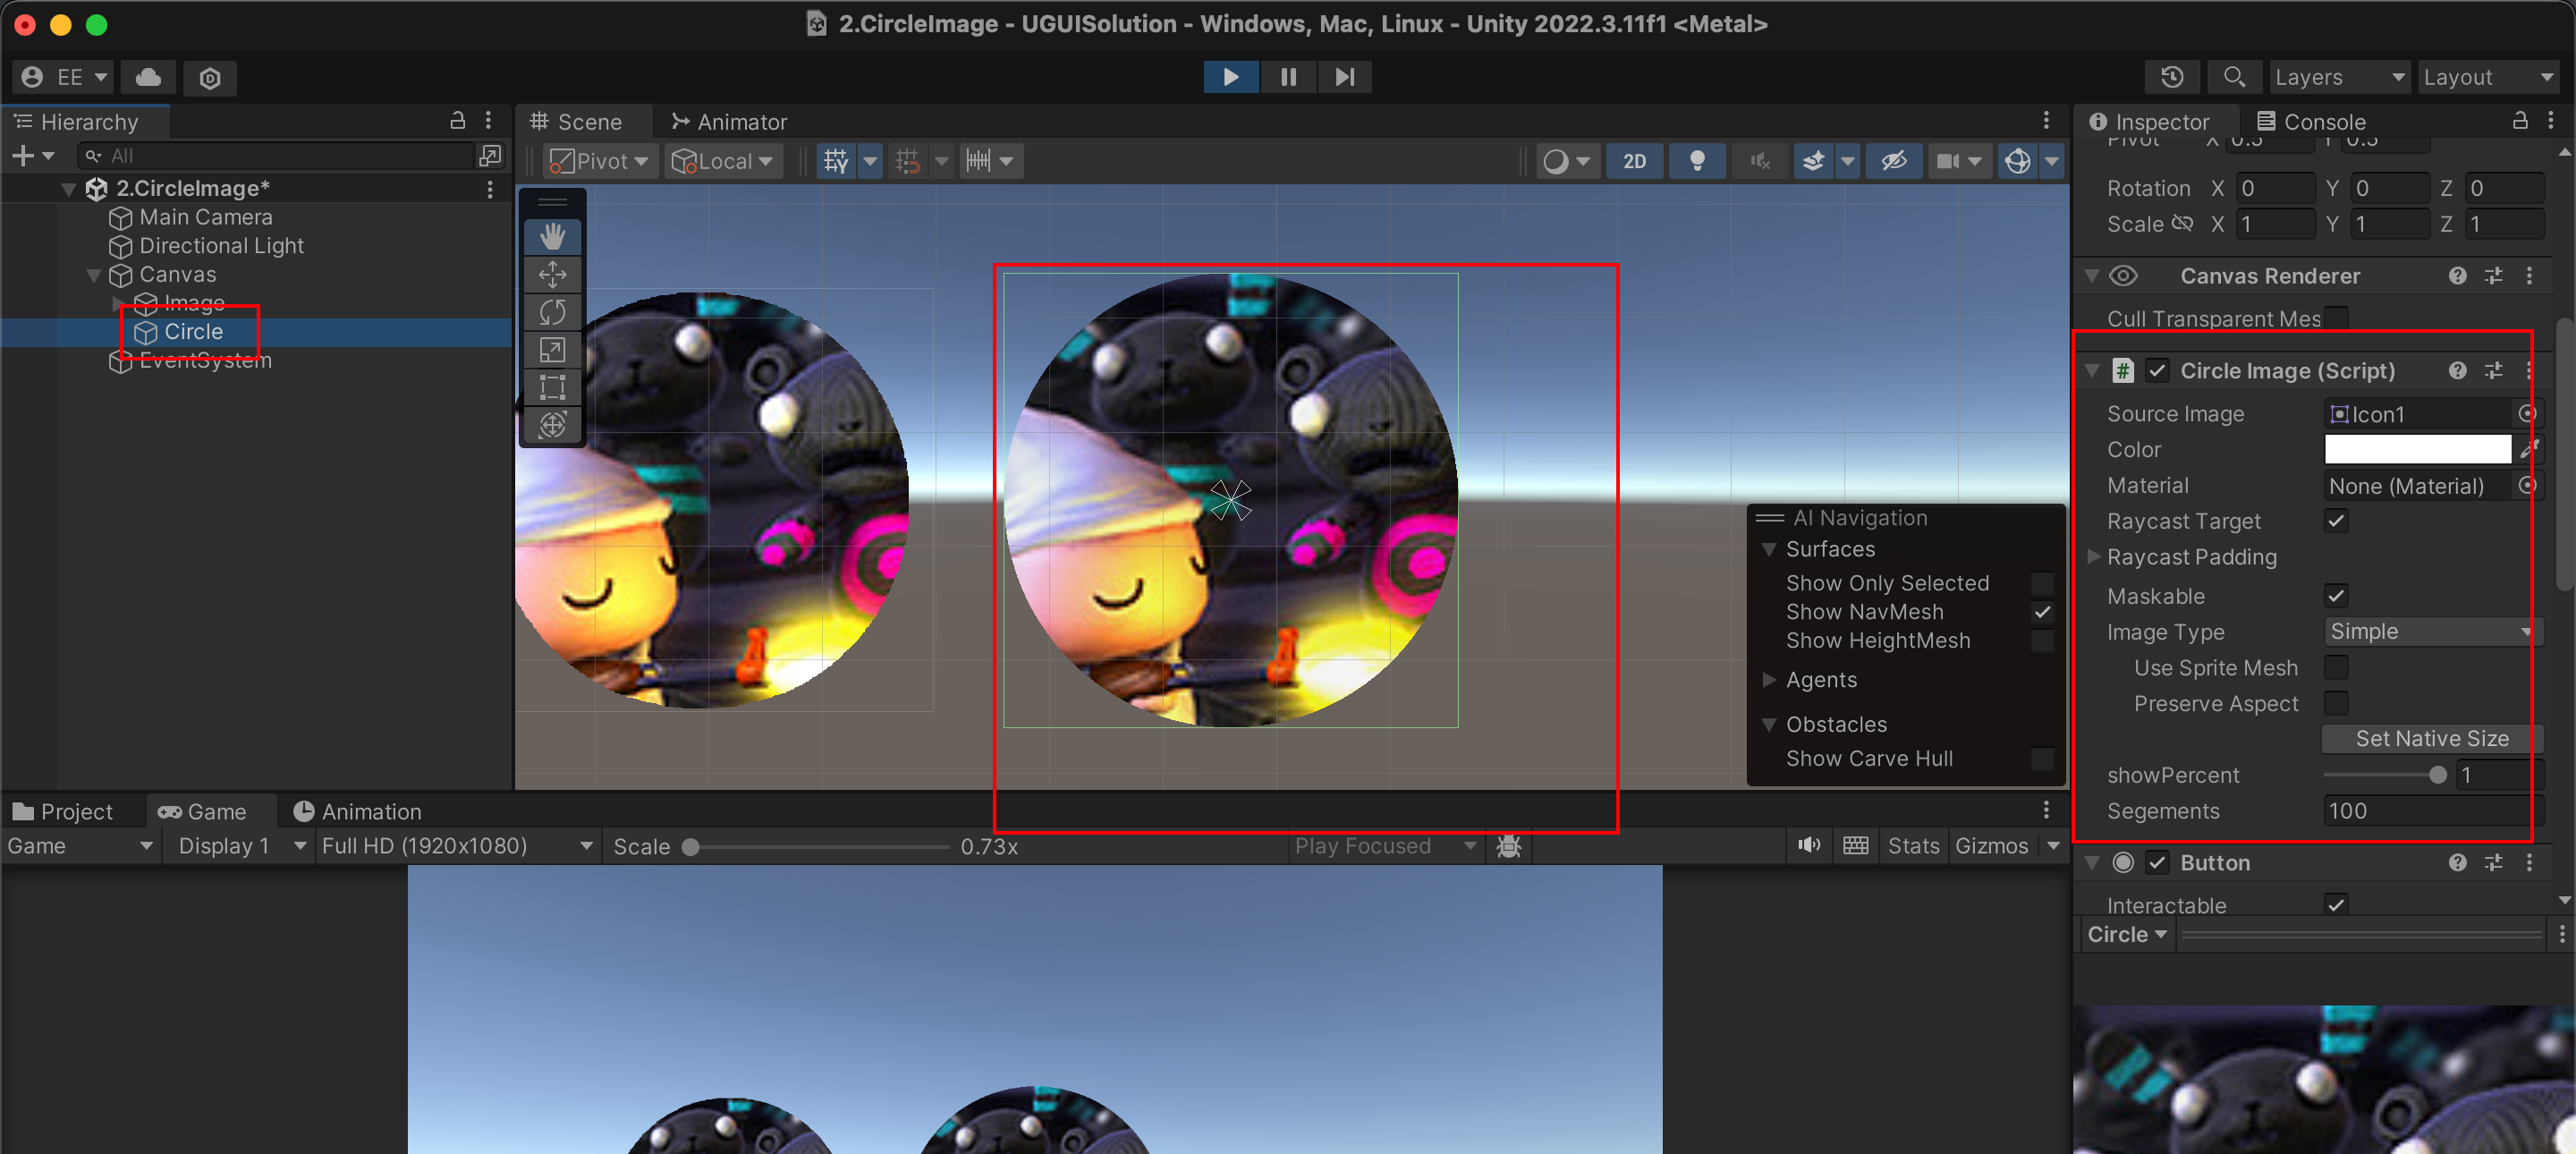Switch to the Animator tab
This screenshot has height=1154, width=2576.
pyautogui.click(x=729, y=122)
